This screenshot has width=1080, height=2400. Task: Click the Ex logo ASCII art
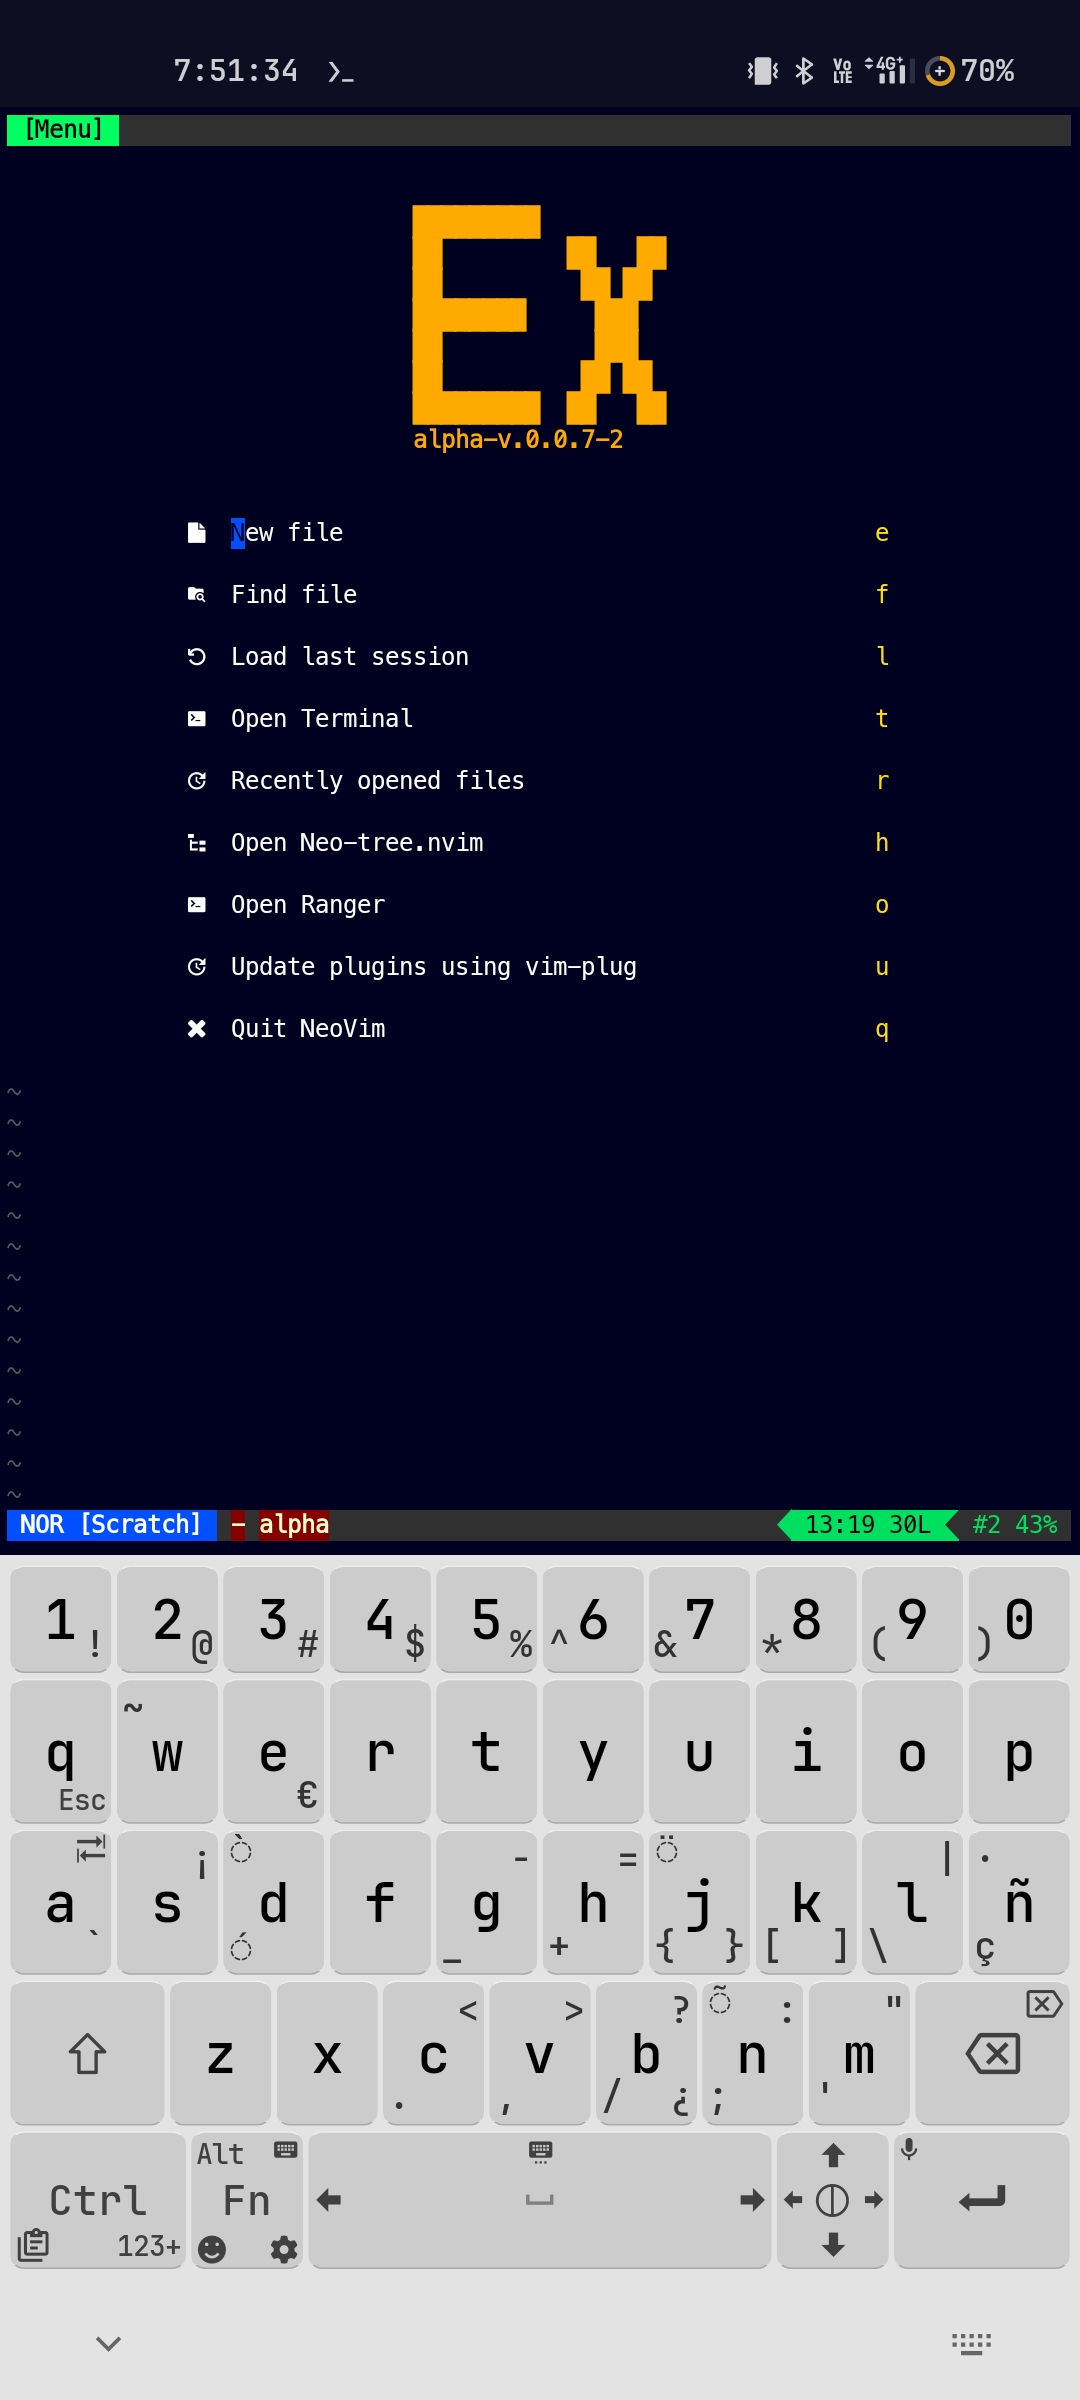tap(540, 315)
